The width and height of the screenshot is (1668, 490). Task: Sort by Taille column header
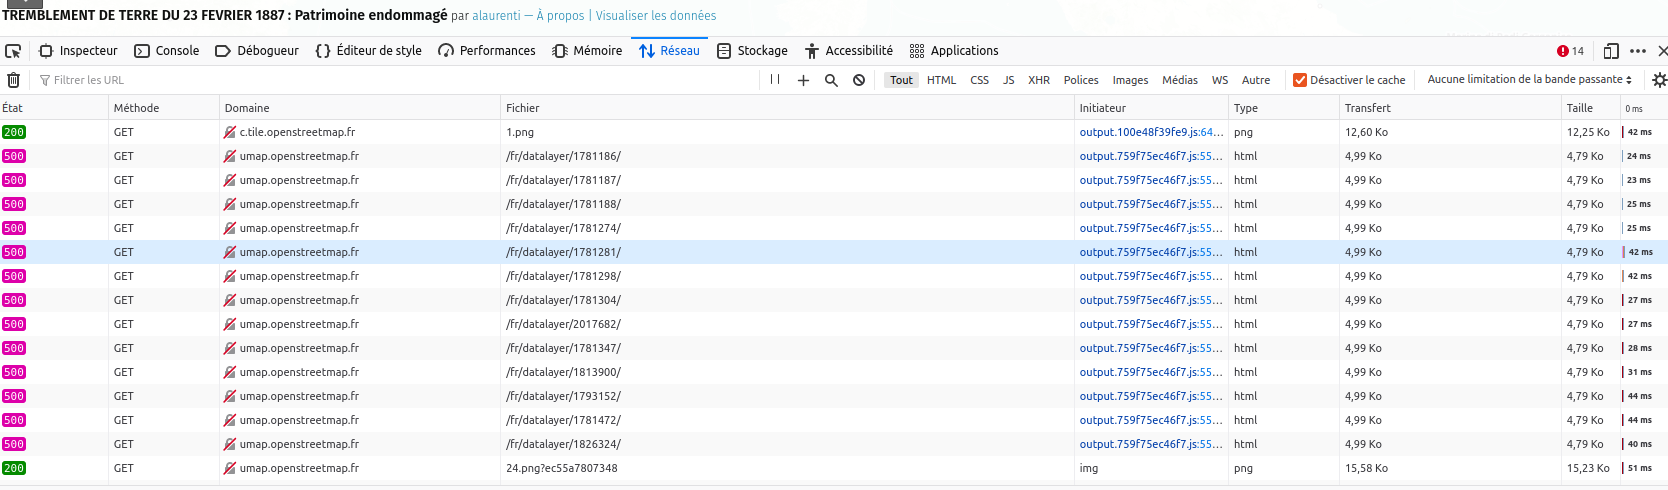tap(1590, 108)
